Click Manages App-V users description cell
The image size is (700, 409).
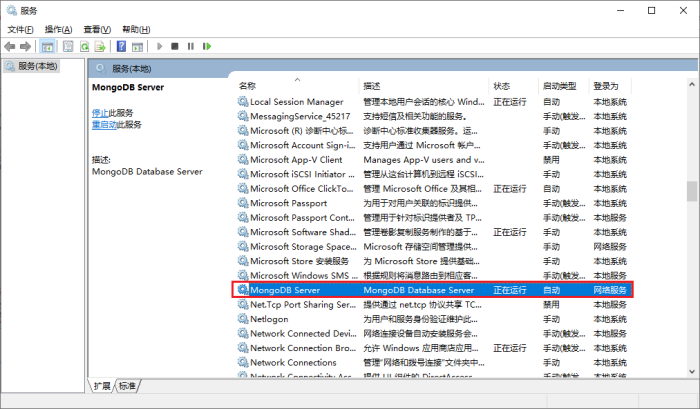(424, 159)
